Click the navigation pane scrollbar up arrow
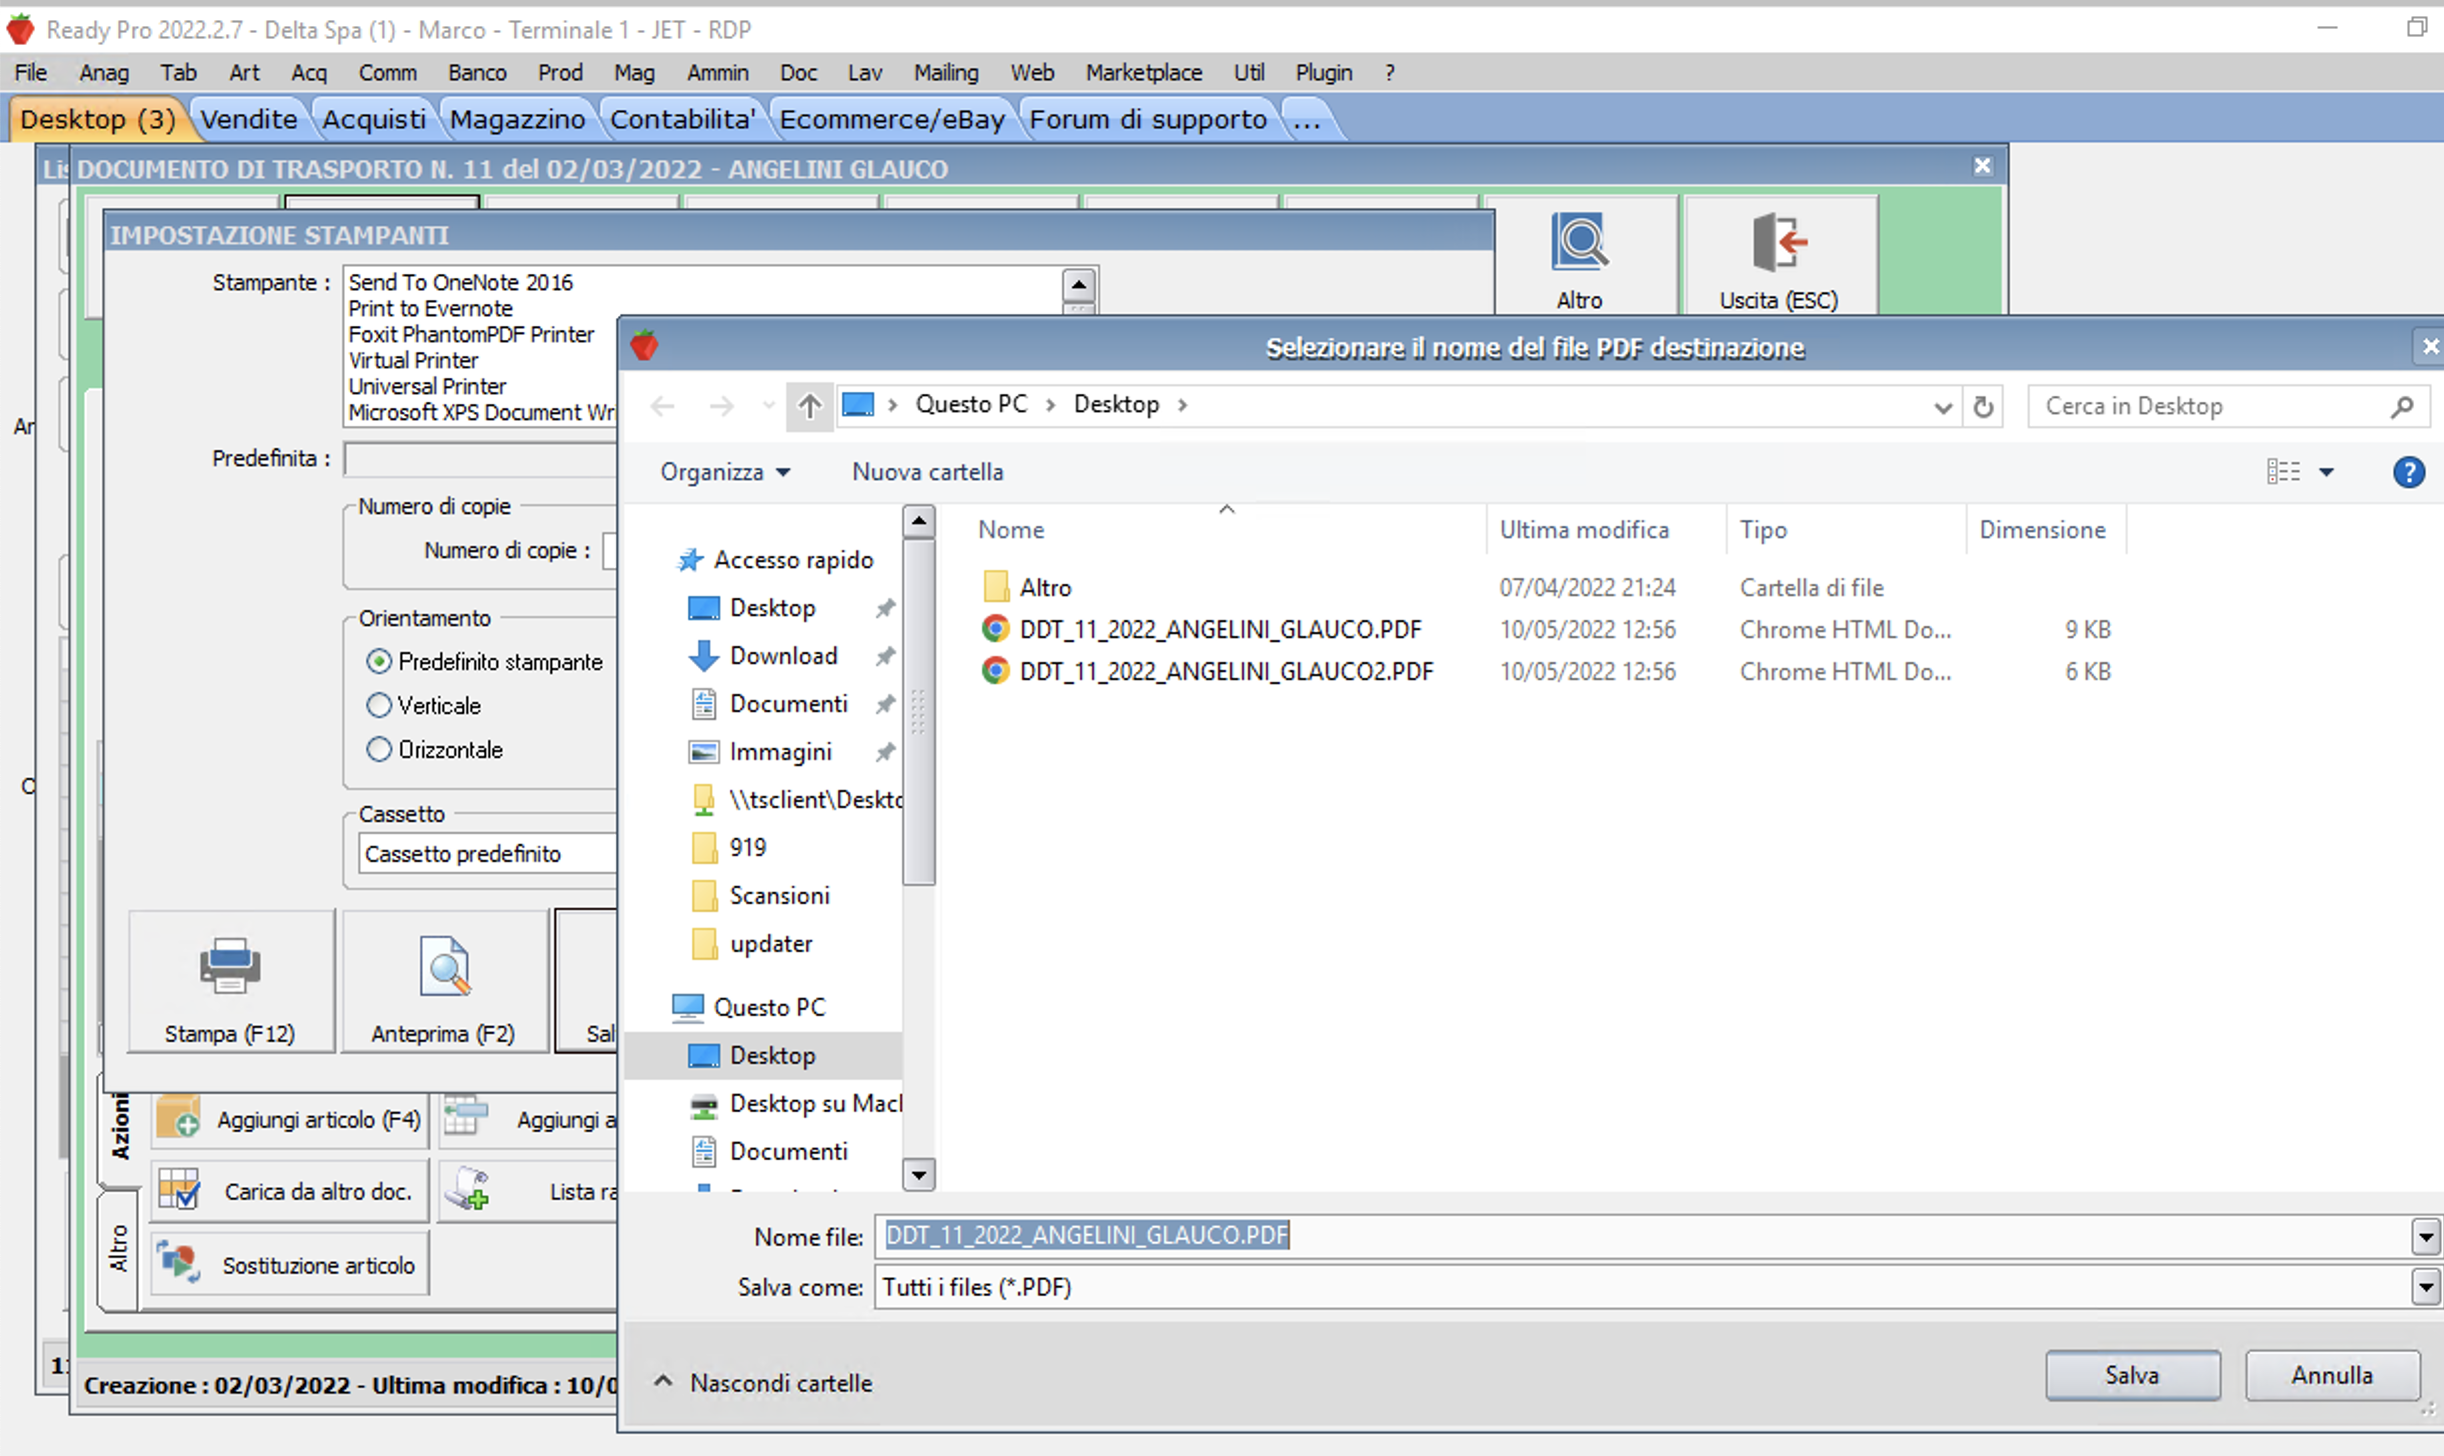This screenshot has width=2444, height=1456. tap(918, 520)
